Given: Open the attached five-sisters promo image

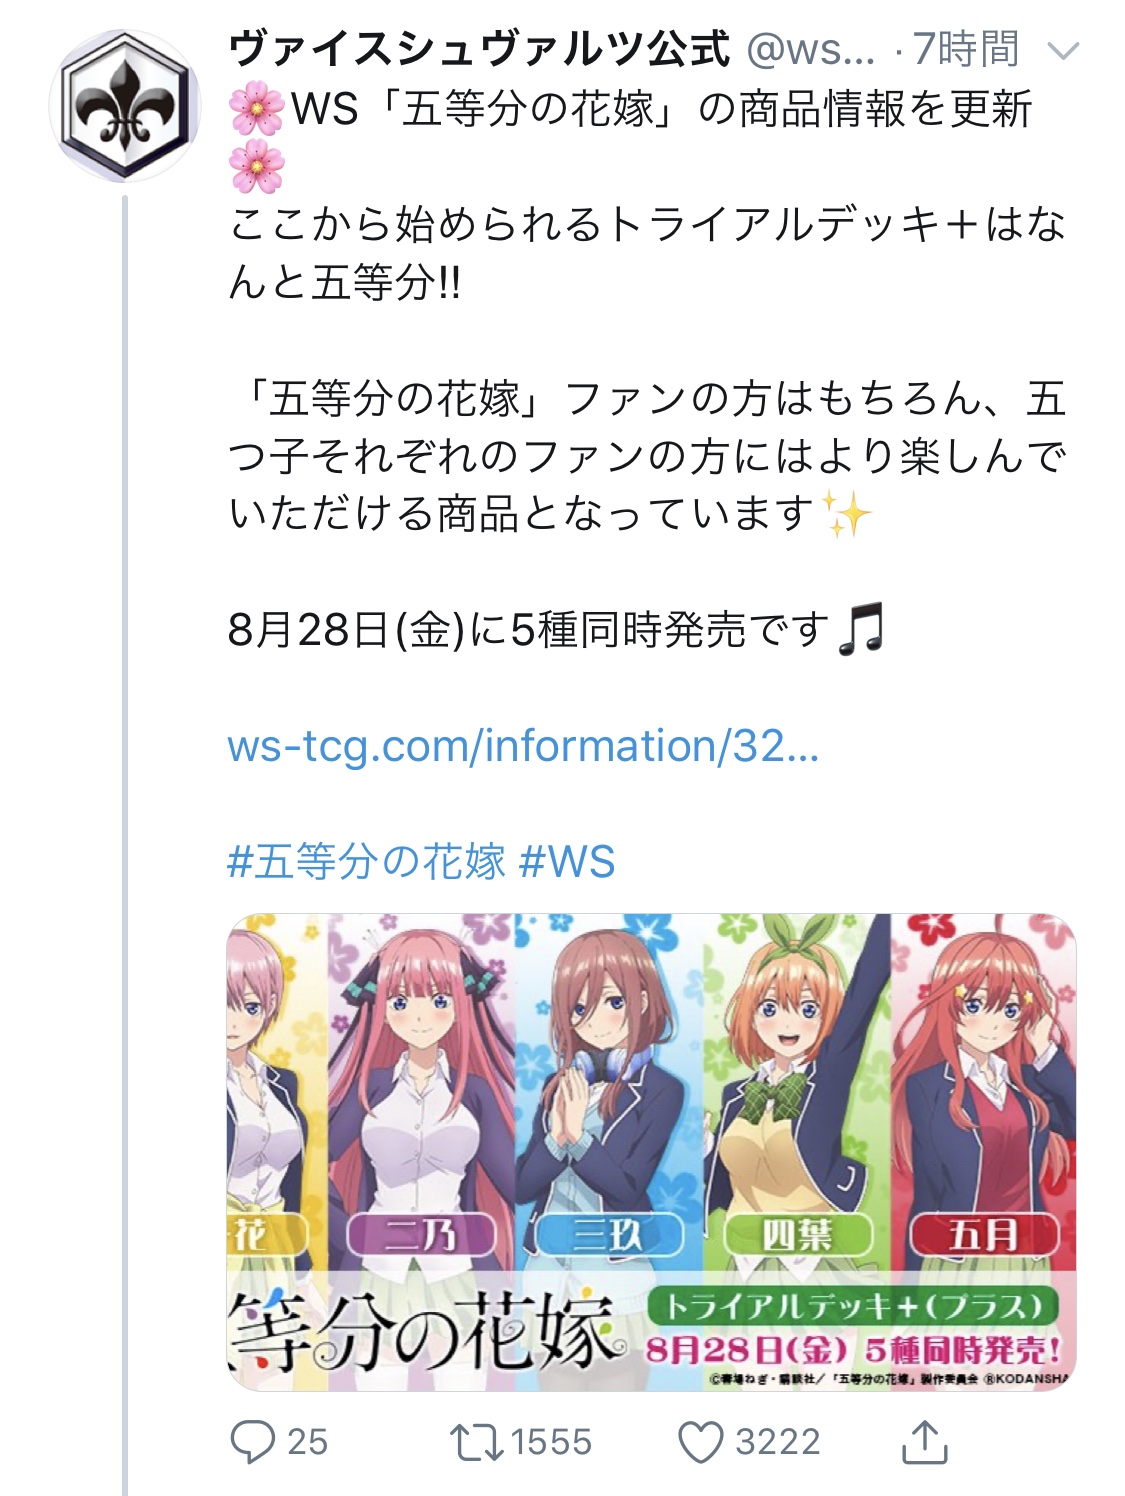Looking at the screenshot, I should pos(651,1152).
